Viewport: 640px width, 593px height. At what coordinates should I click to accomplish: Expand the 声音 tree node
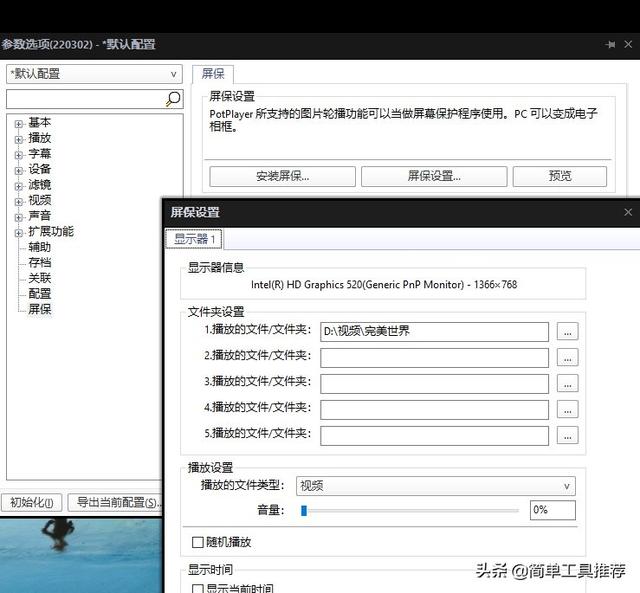click(18, 217)
